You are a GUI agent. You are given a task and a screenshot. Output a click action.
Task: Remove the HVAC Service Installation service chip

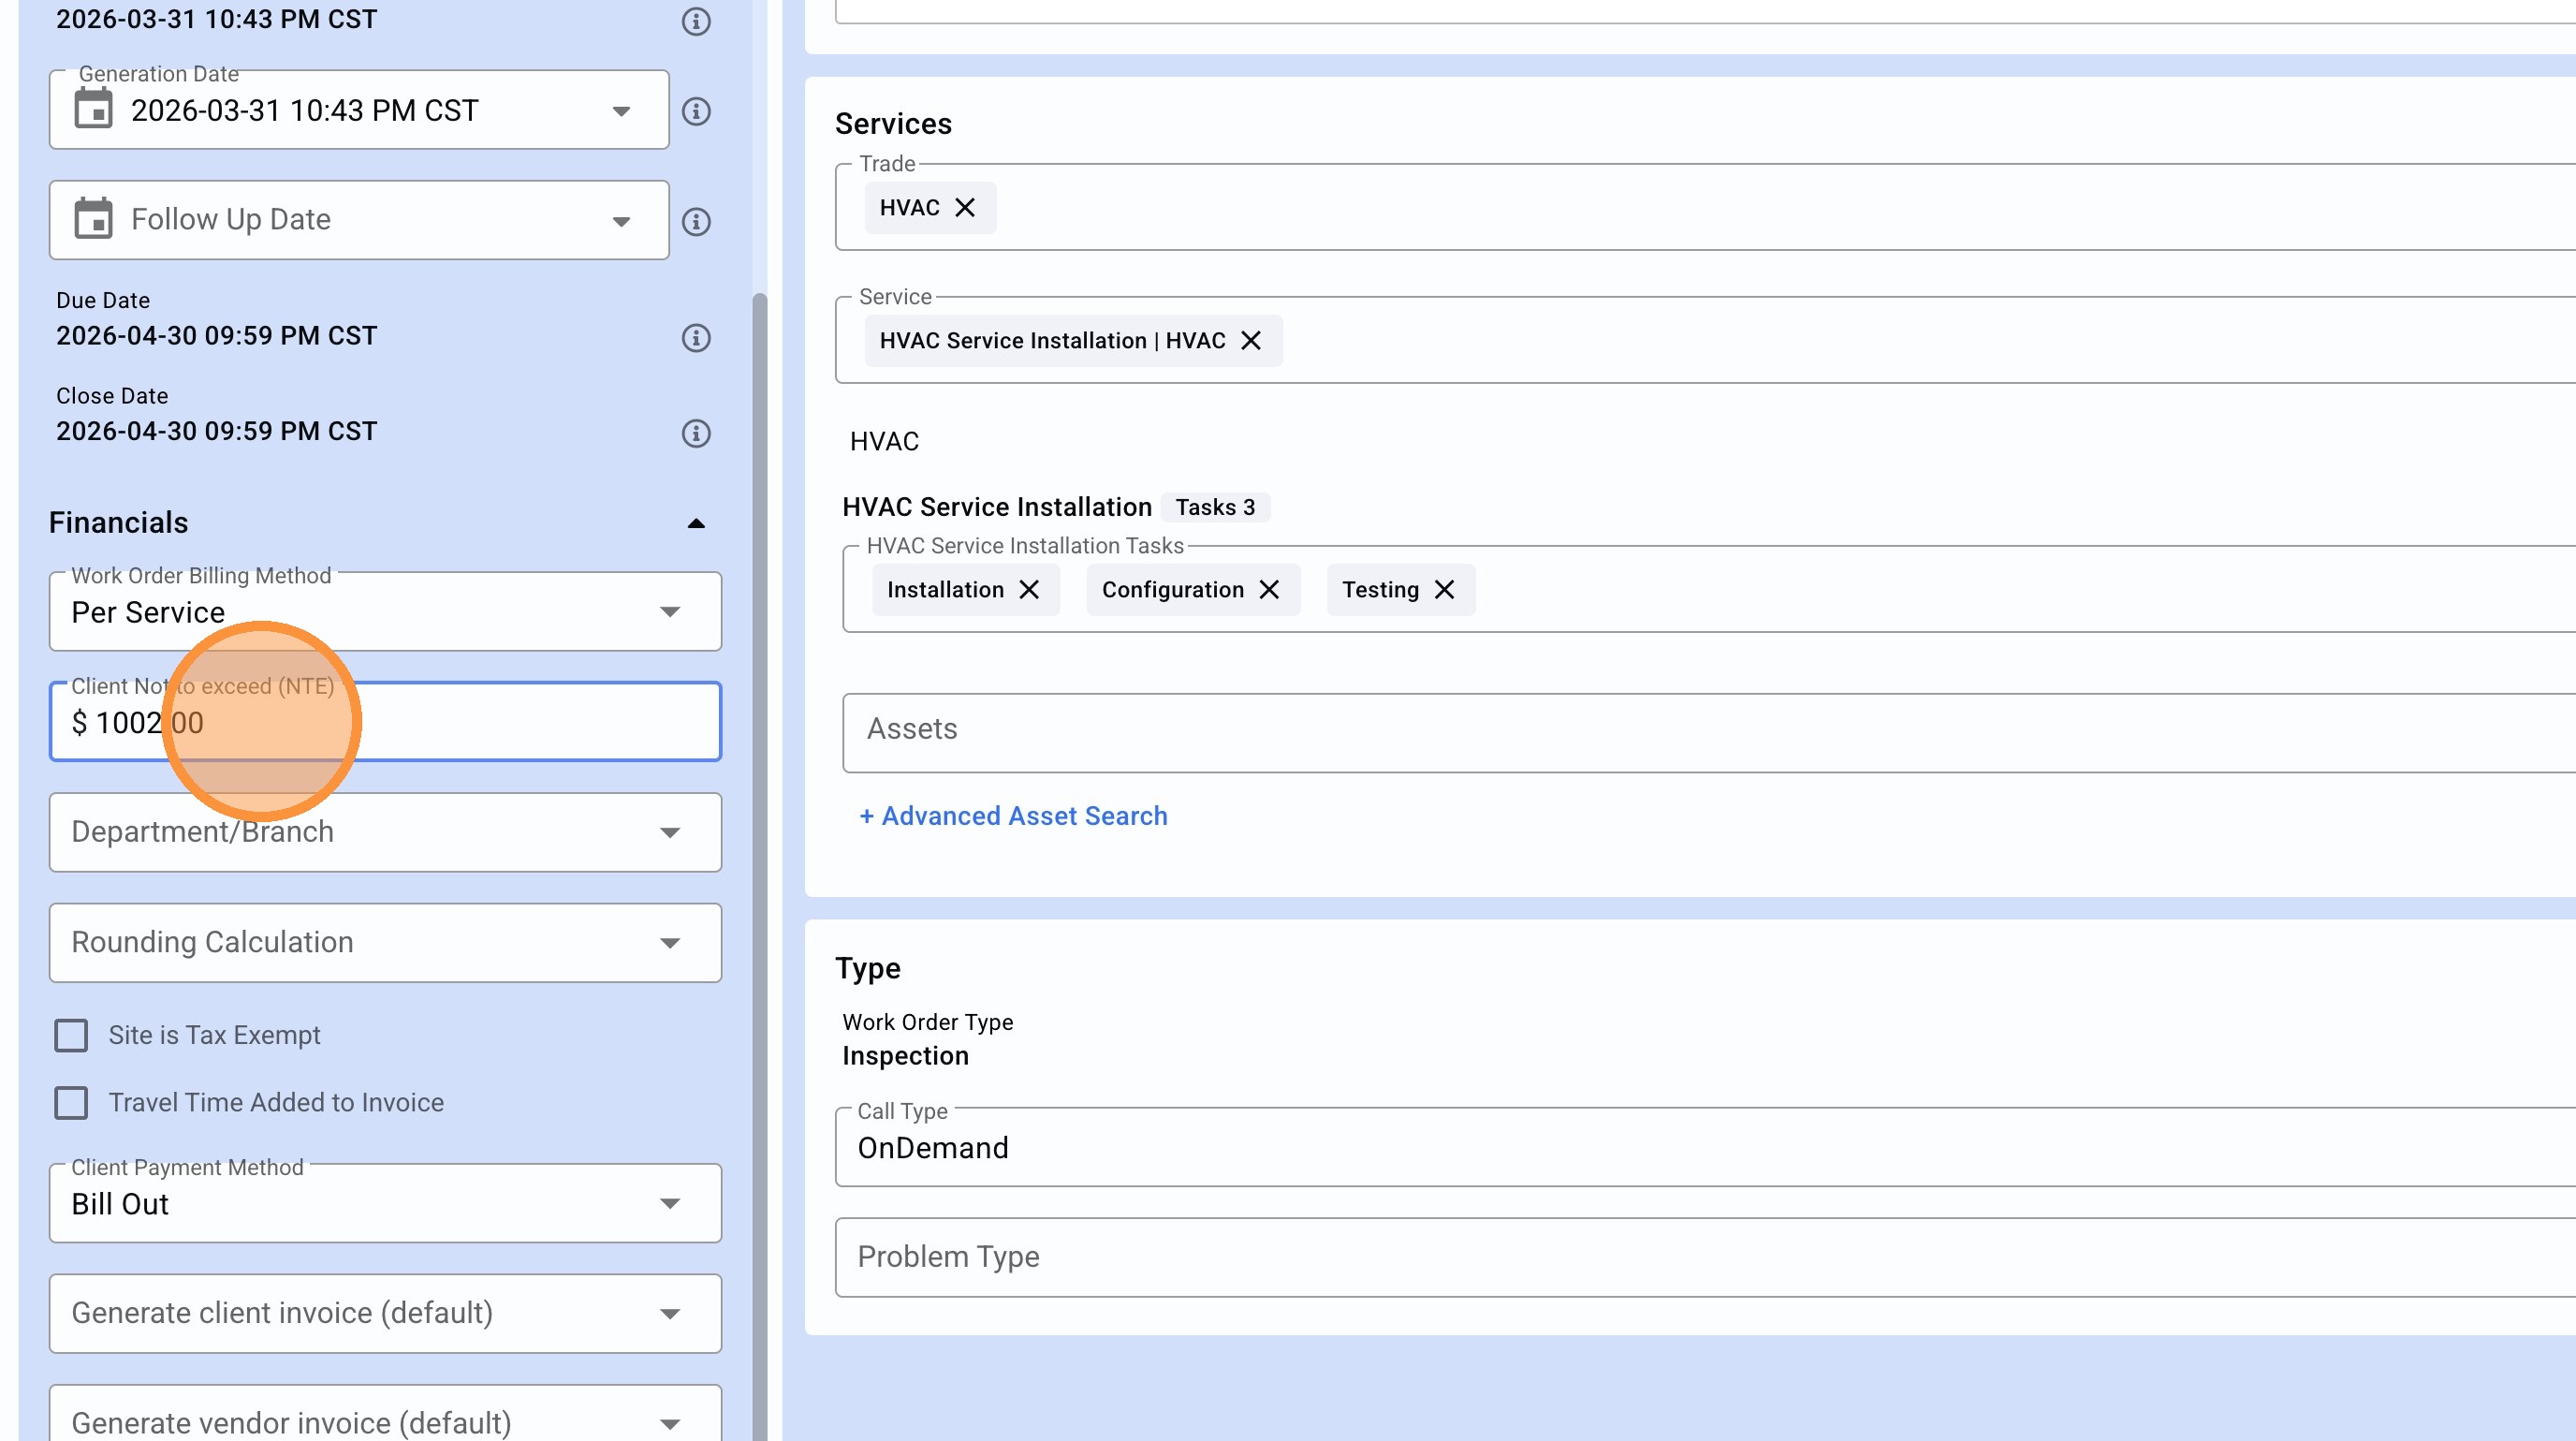[1251, 340]
